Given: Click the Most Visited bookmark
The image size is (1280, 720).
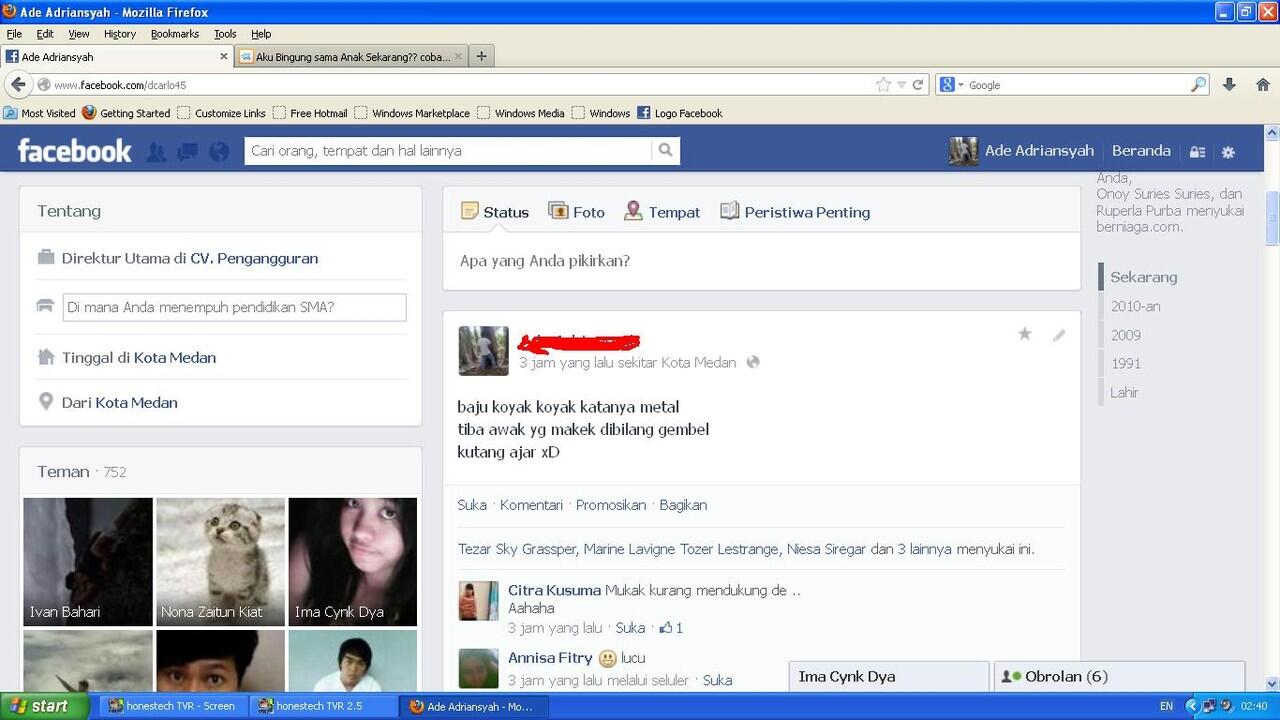Looking at the screenshot, I should point(40,113).
